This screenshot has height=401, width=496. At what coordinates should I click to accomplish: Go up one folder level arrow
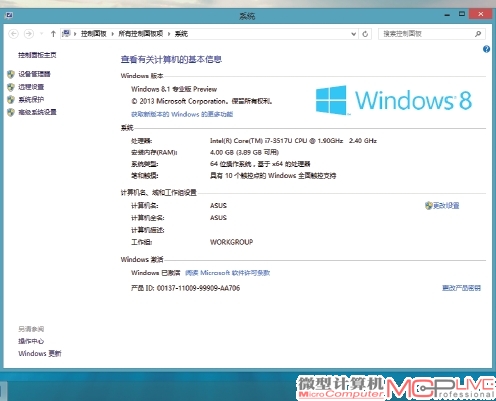[x=53, y=34]
